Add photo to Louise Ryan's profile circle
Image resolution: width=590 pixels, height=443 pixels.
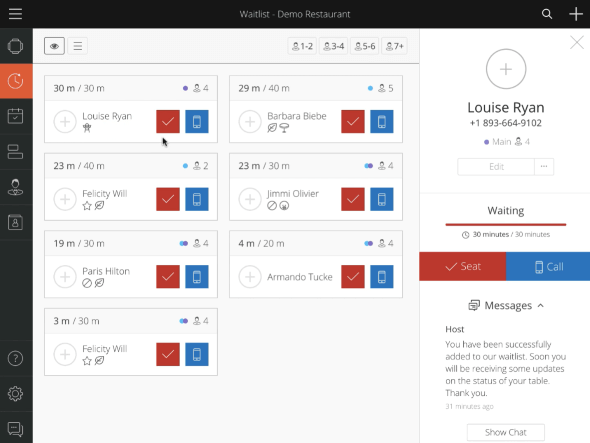506,69
